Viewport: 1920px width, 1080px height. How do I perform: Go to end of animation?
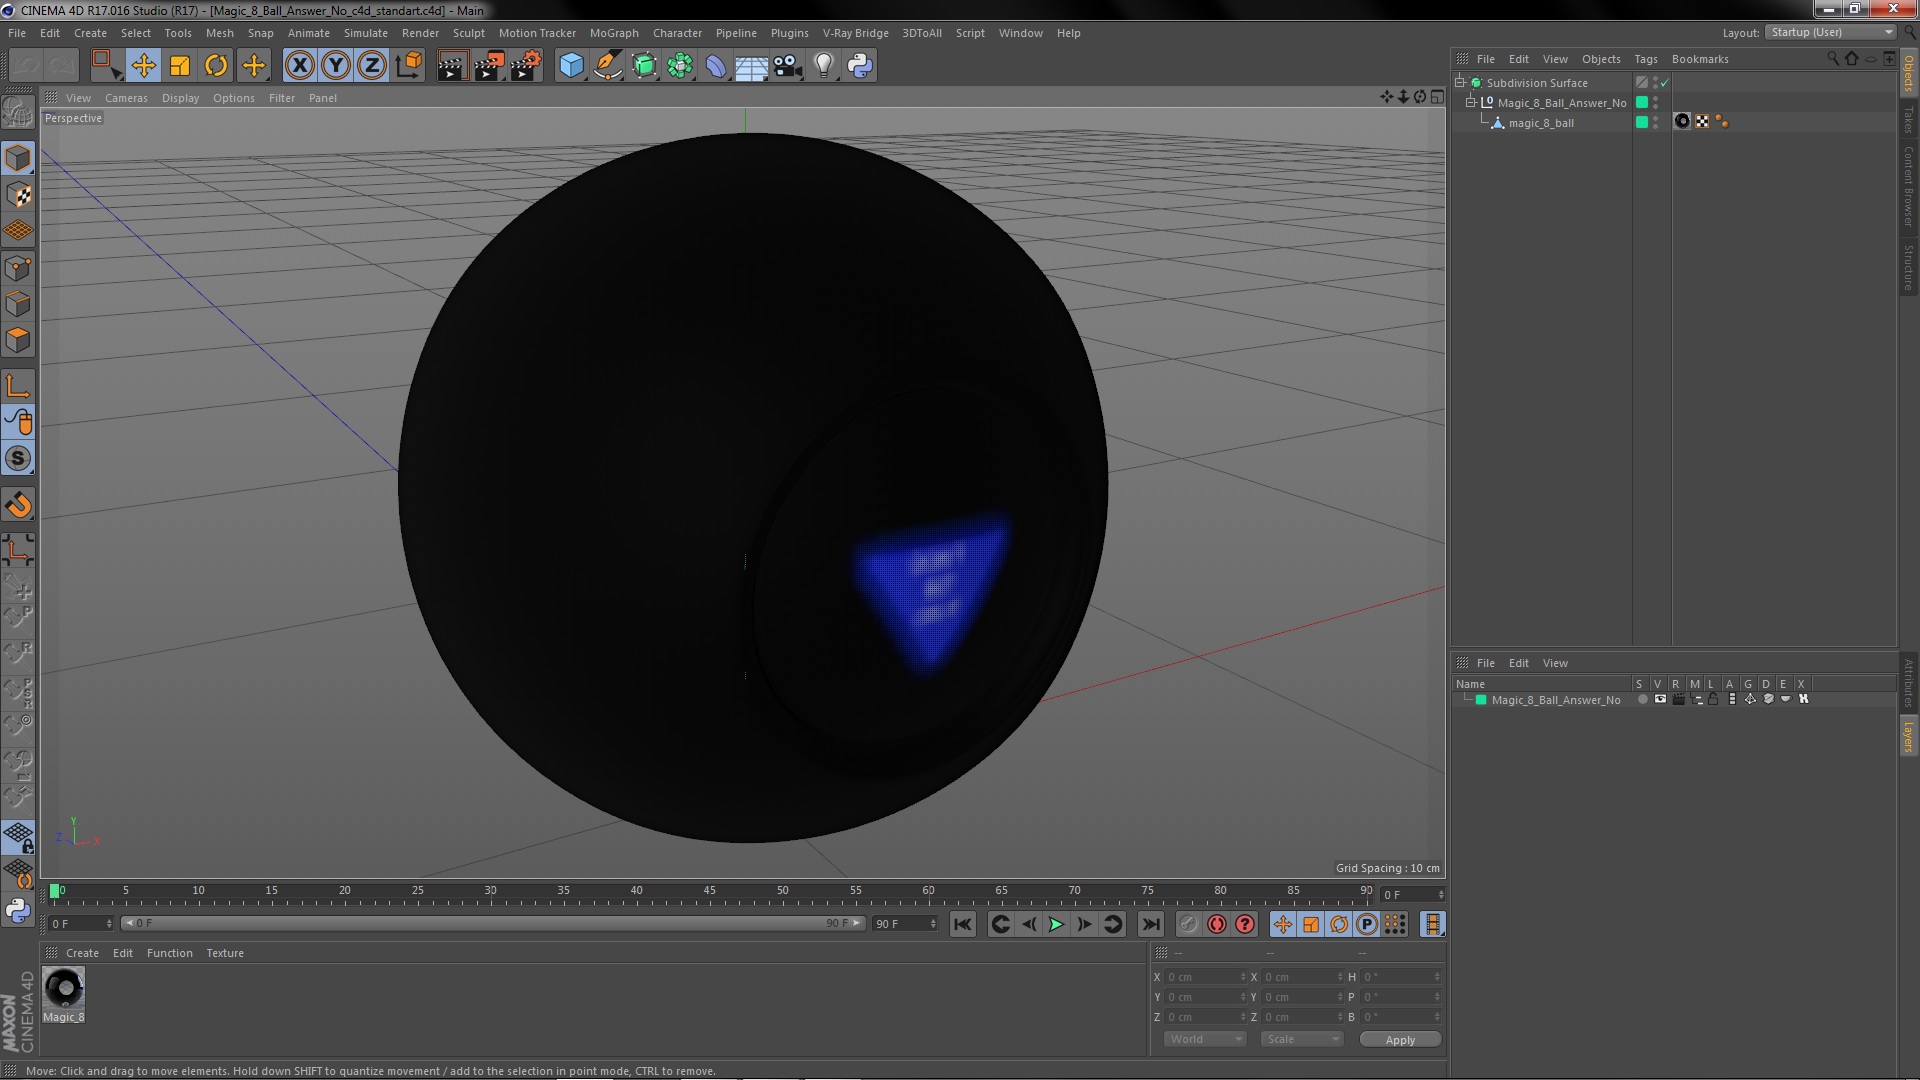[x=1151, y=925]
